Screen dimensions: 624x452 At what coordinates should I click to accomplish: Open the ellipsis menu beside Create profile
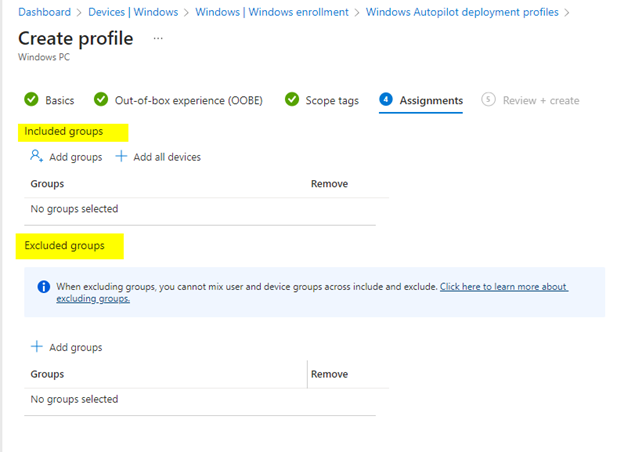pyautogui.click(x=157, y=38)
